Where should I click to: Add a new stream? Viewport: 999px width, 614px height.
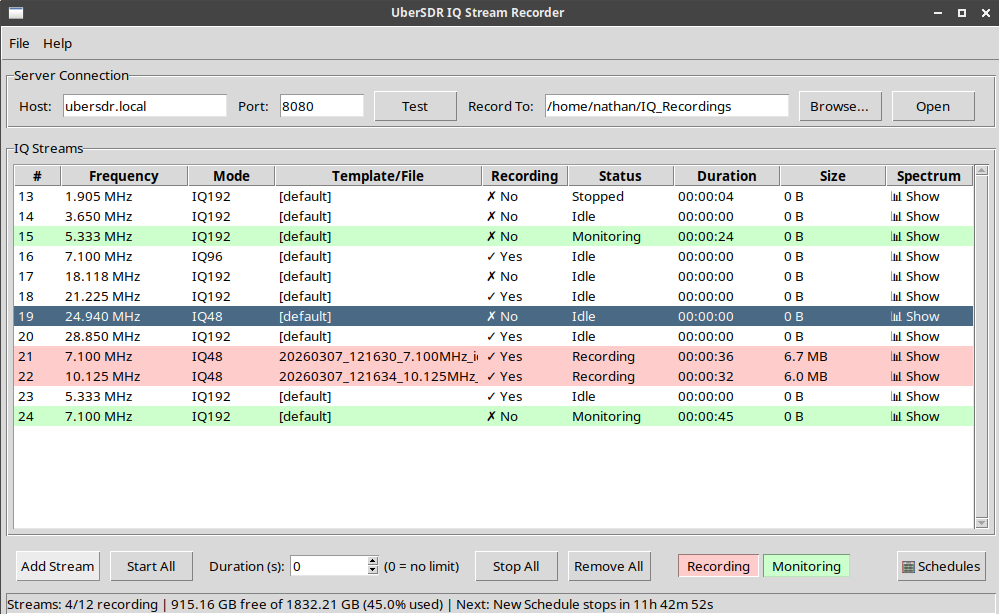coord(57,566)
